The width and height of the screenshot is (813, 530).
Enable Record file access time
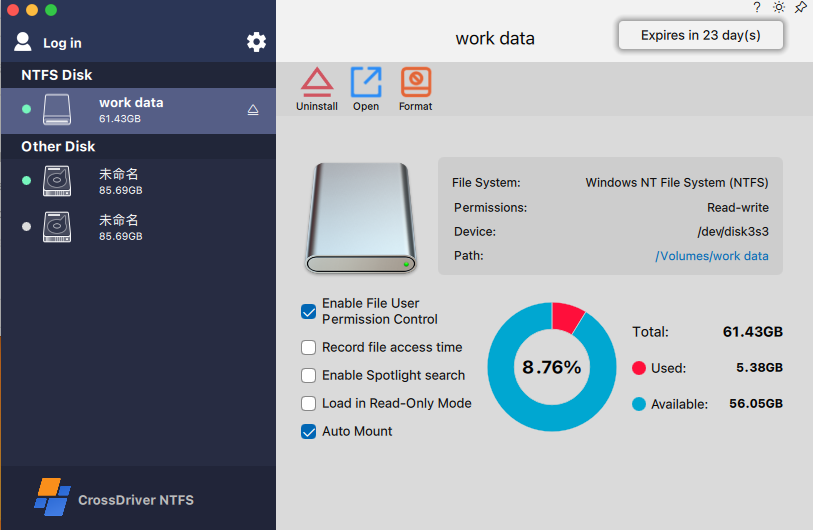tap(309, 348)
